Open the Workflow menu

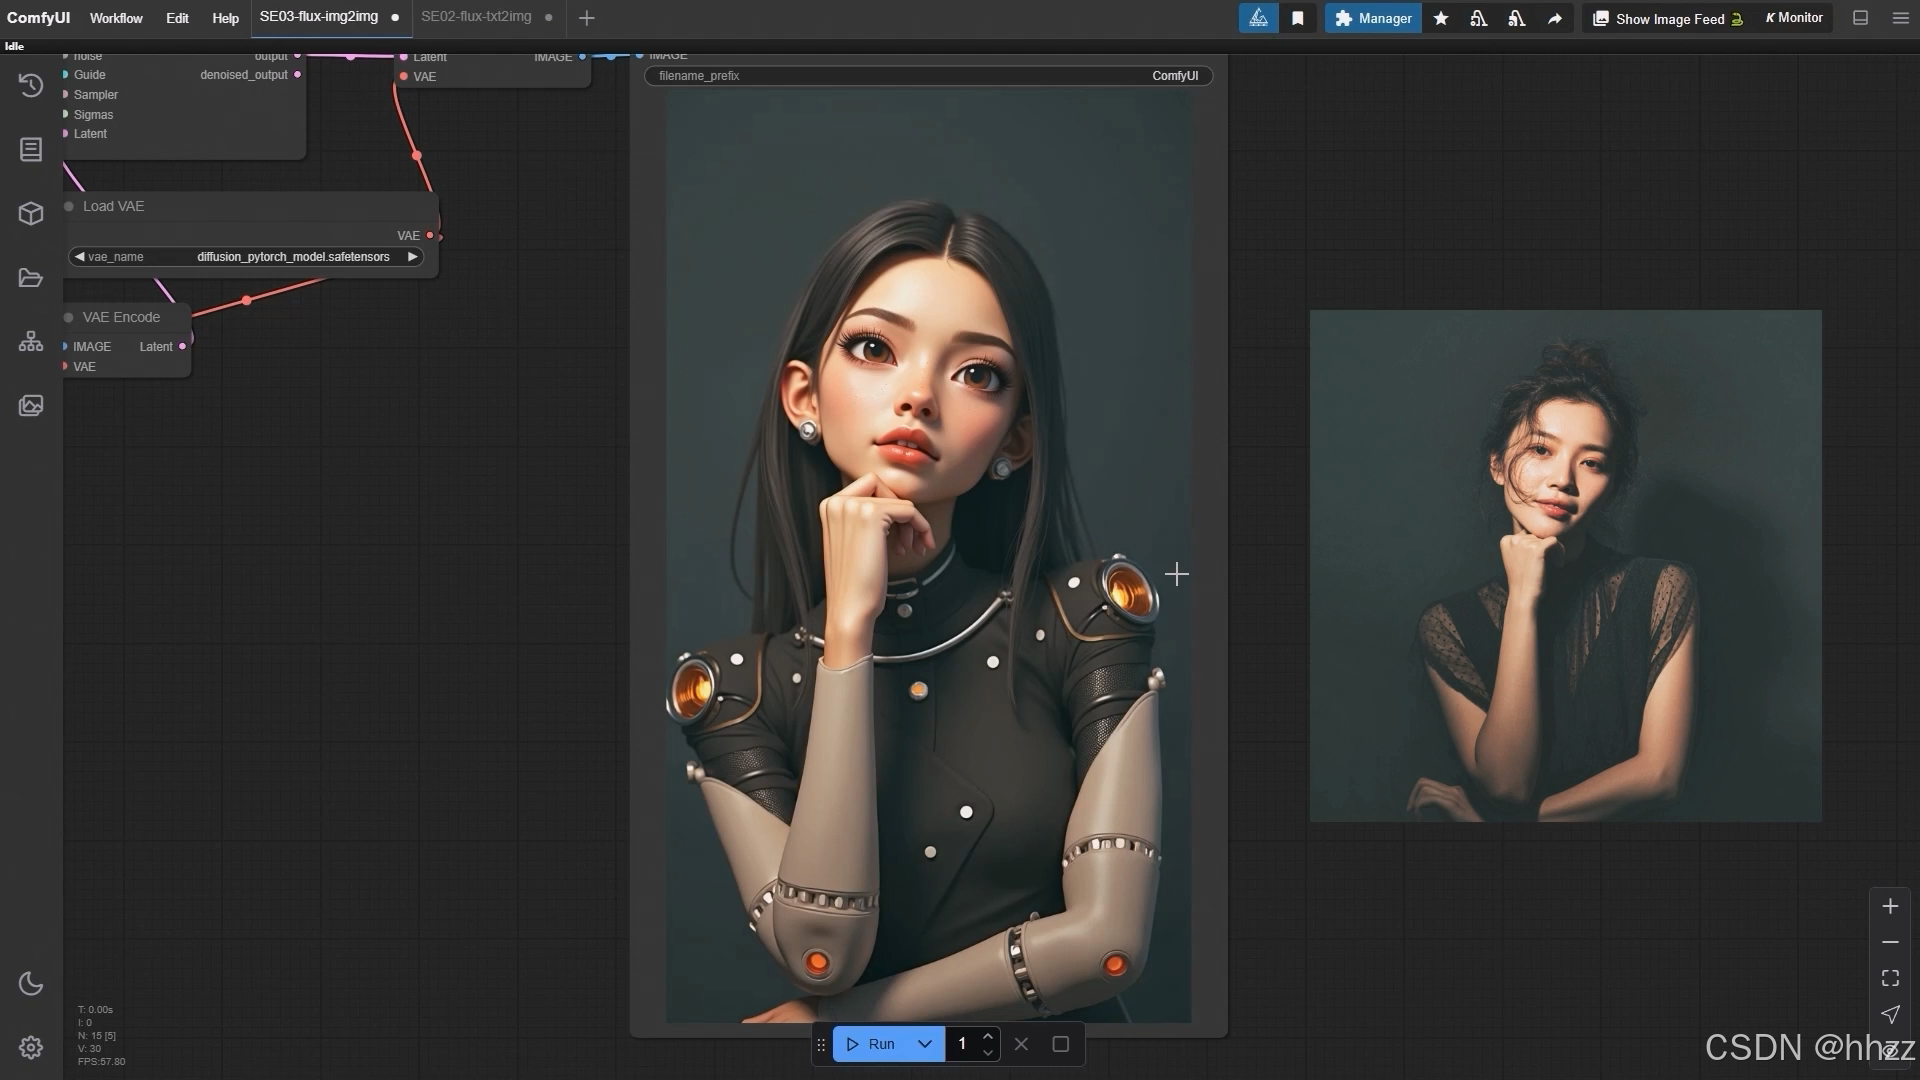coord(116,18)
